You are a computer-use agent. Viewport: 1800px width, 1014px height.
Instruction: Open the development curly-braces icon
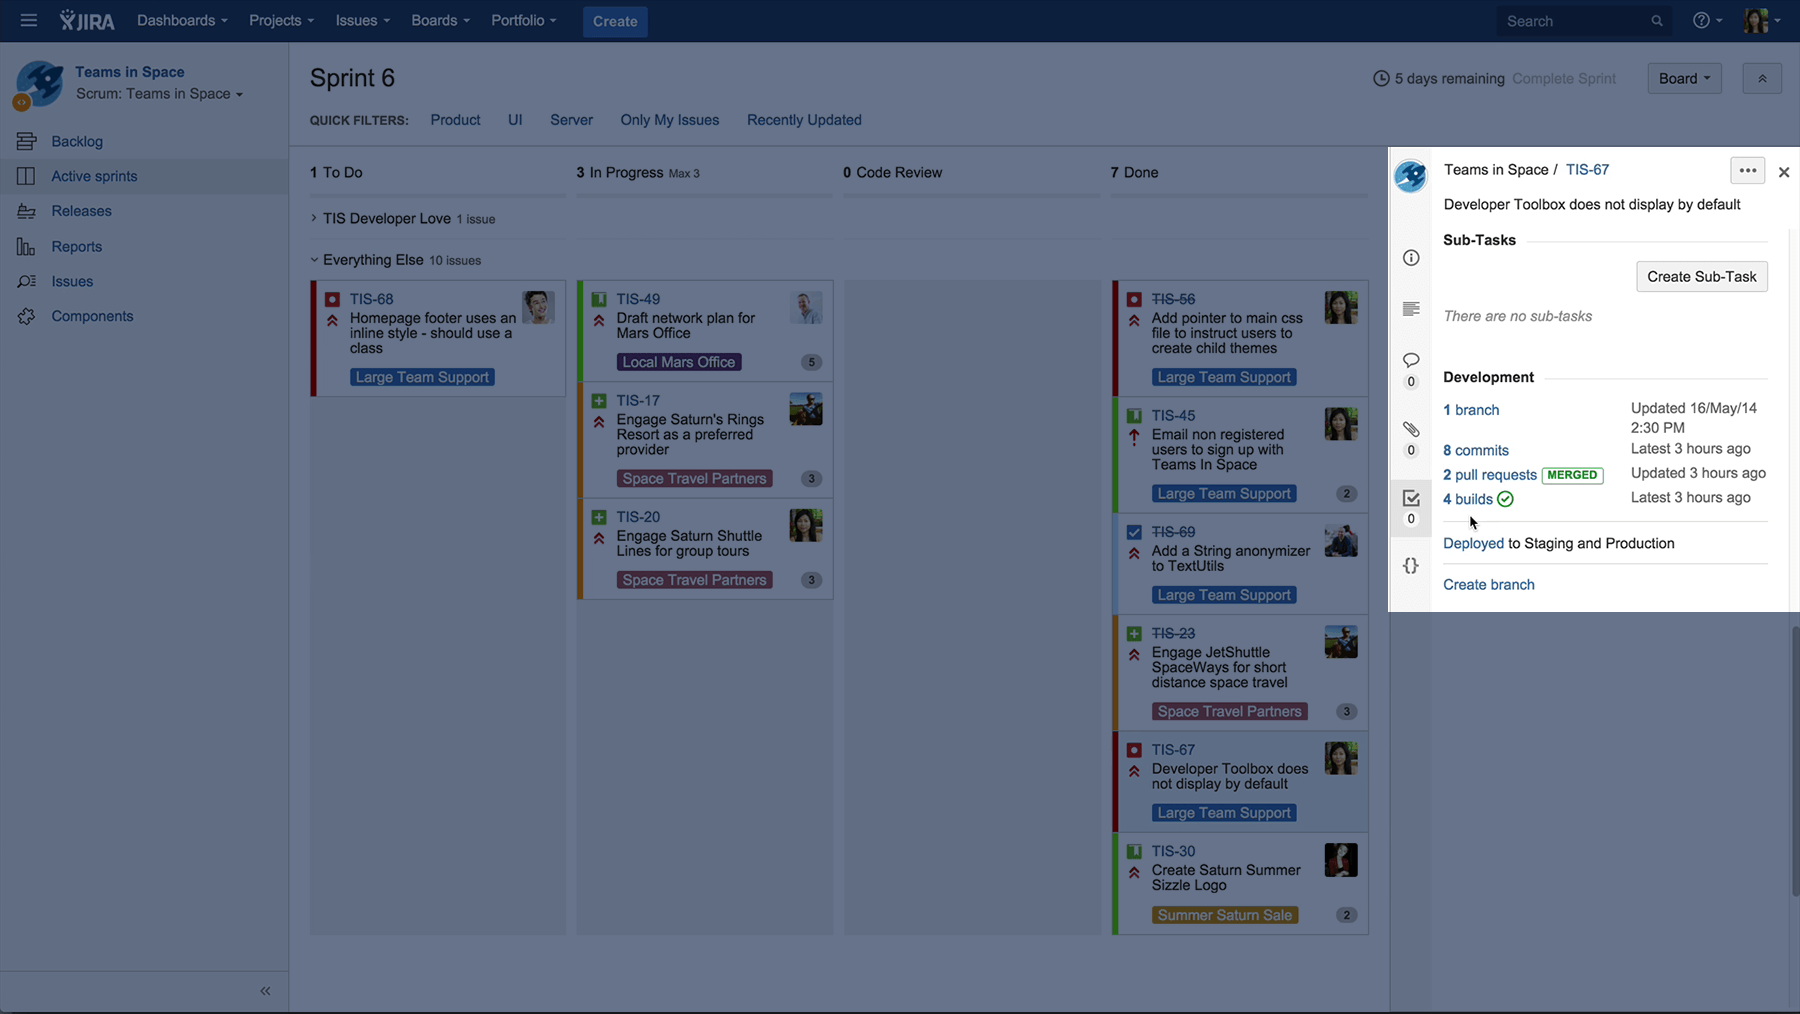point(1411,565)
